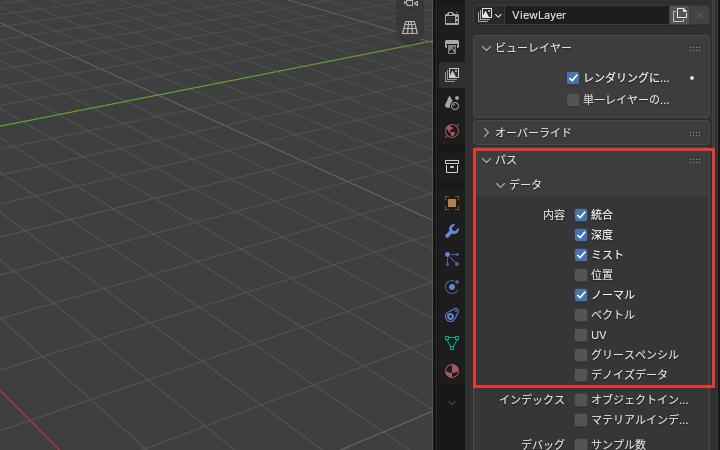Open the World properties tab
Screen dimensions: 720x450
[452, 131]
